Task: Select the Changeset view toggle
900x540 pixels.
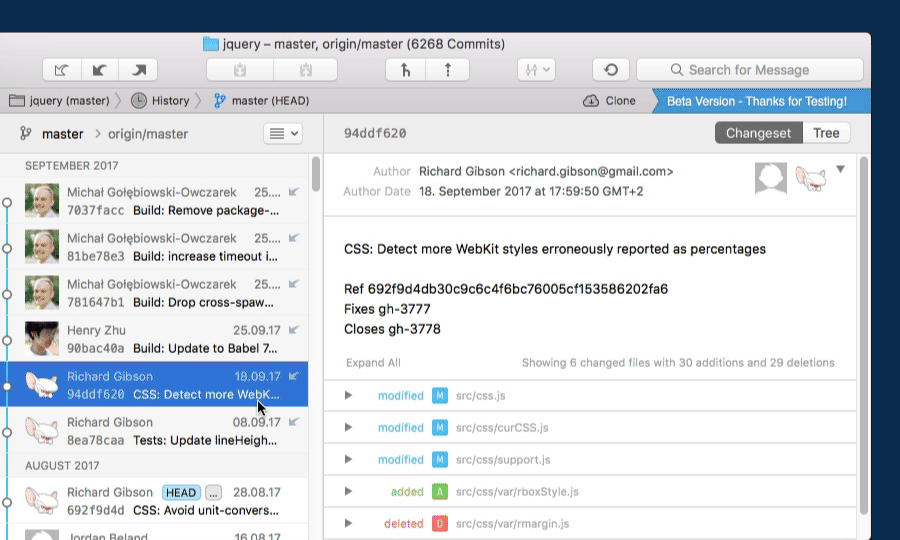Action: pos(758,133)
